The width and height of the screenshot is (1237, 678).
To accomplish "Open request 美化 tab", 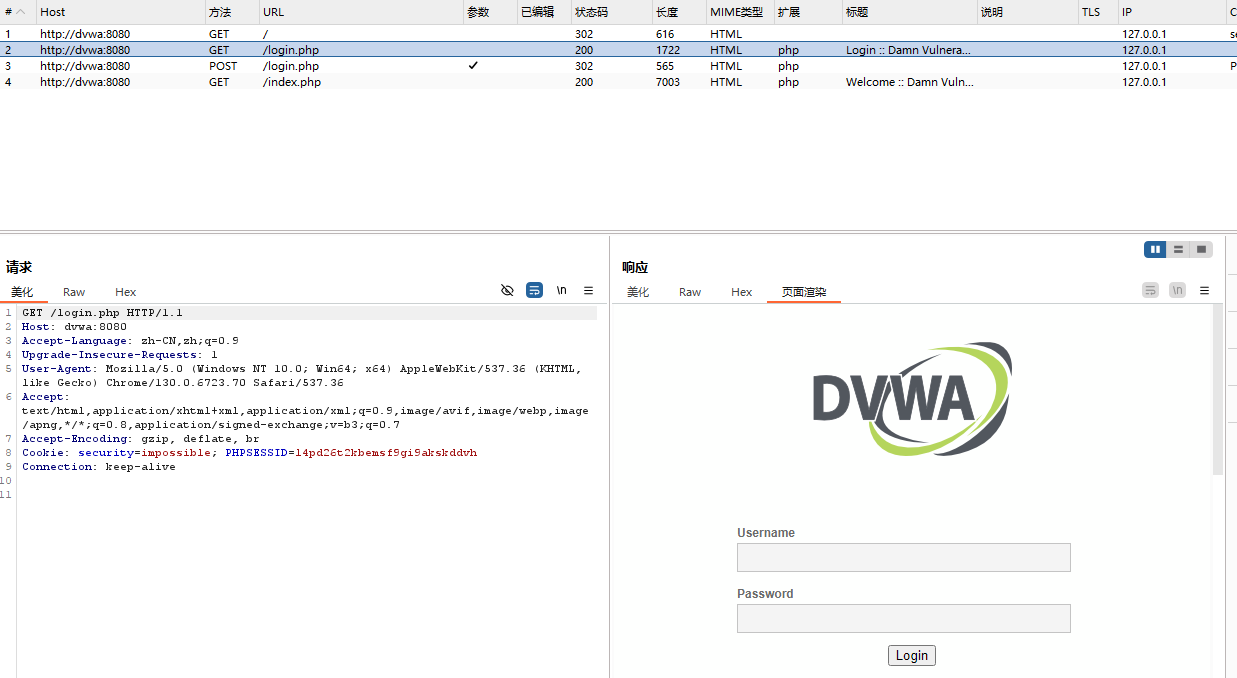I will (22, 292).
